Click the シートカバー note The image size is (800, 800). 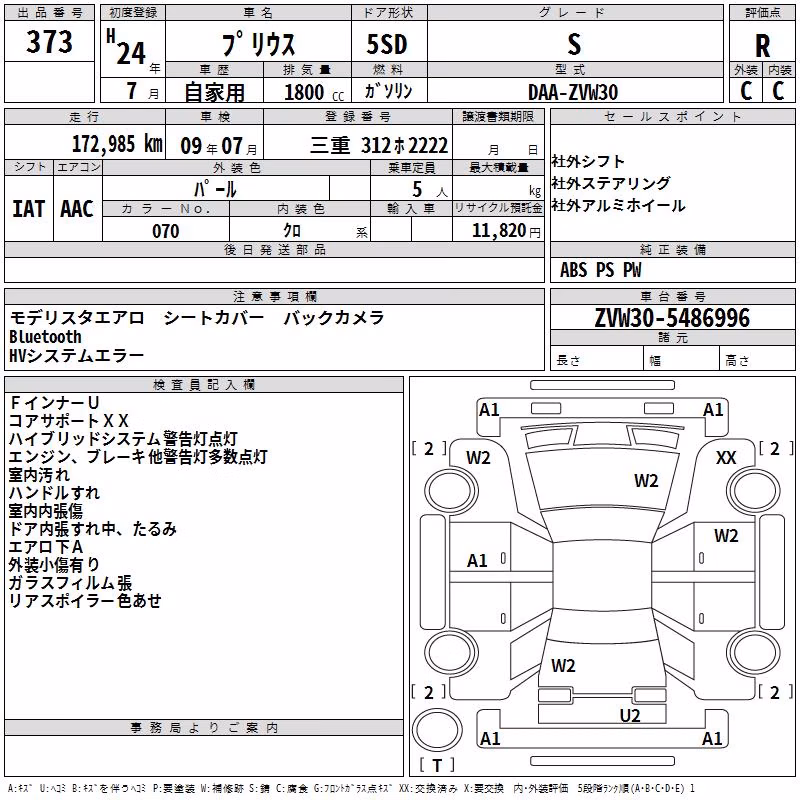point(214,318)
